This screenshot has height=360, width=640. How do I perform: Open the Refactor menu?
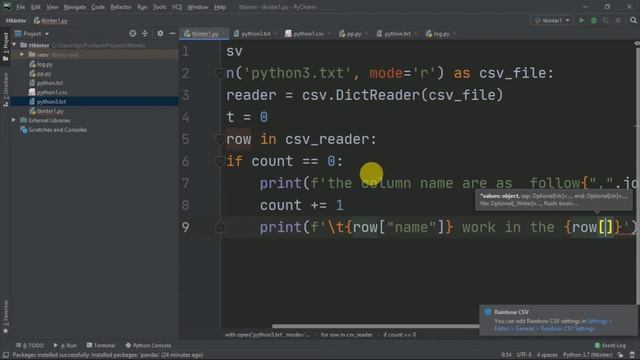tap(121, 7)
